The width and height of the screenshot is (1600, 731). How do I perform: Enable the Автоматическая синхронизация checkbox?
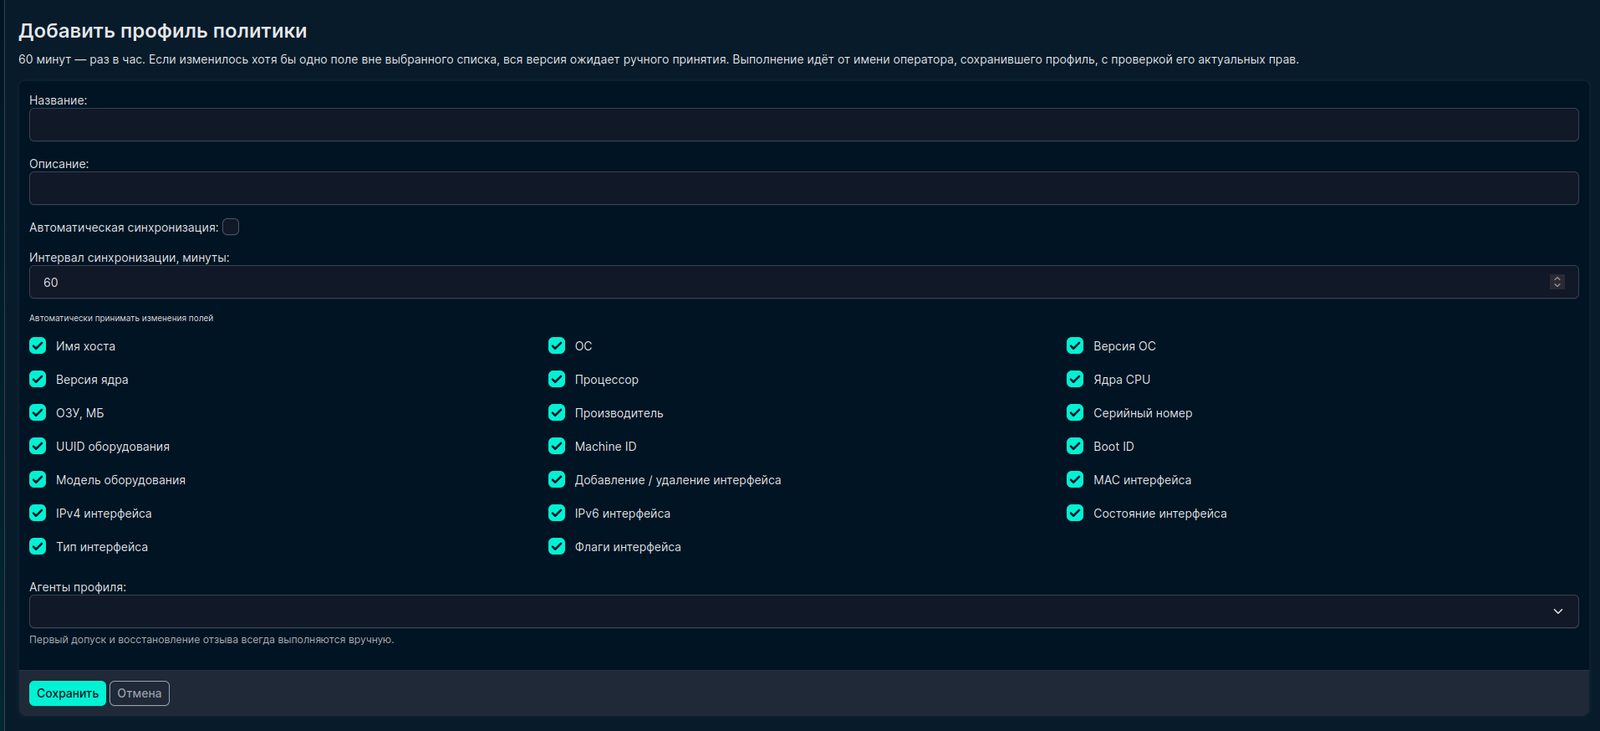tap(231, 227)
